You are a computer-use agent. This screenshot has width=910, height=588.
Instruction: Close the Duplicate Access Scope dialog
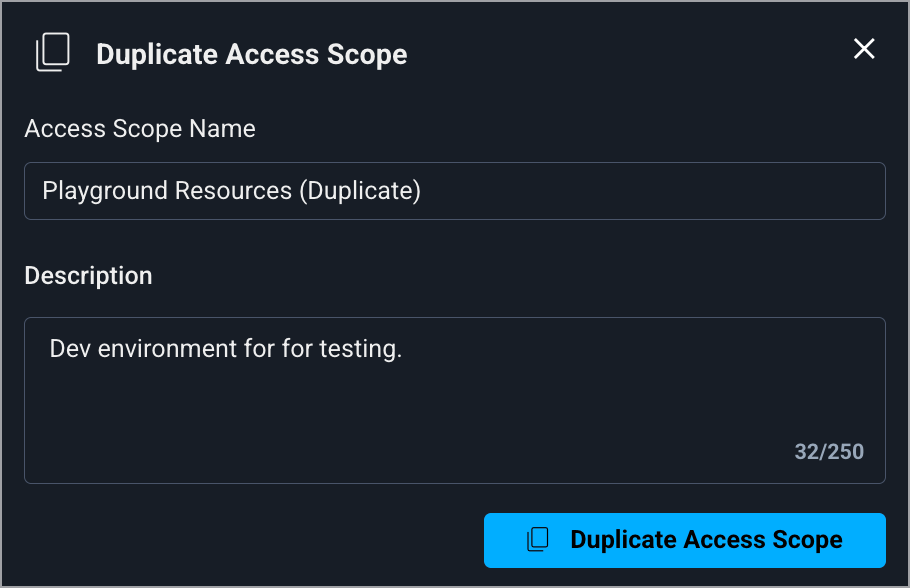coord(864,49)
